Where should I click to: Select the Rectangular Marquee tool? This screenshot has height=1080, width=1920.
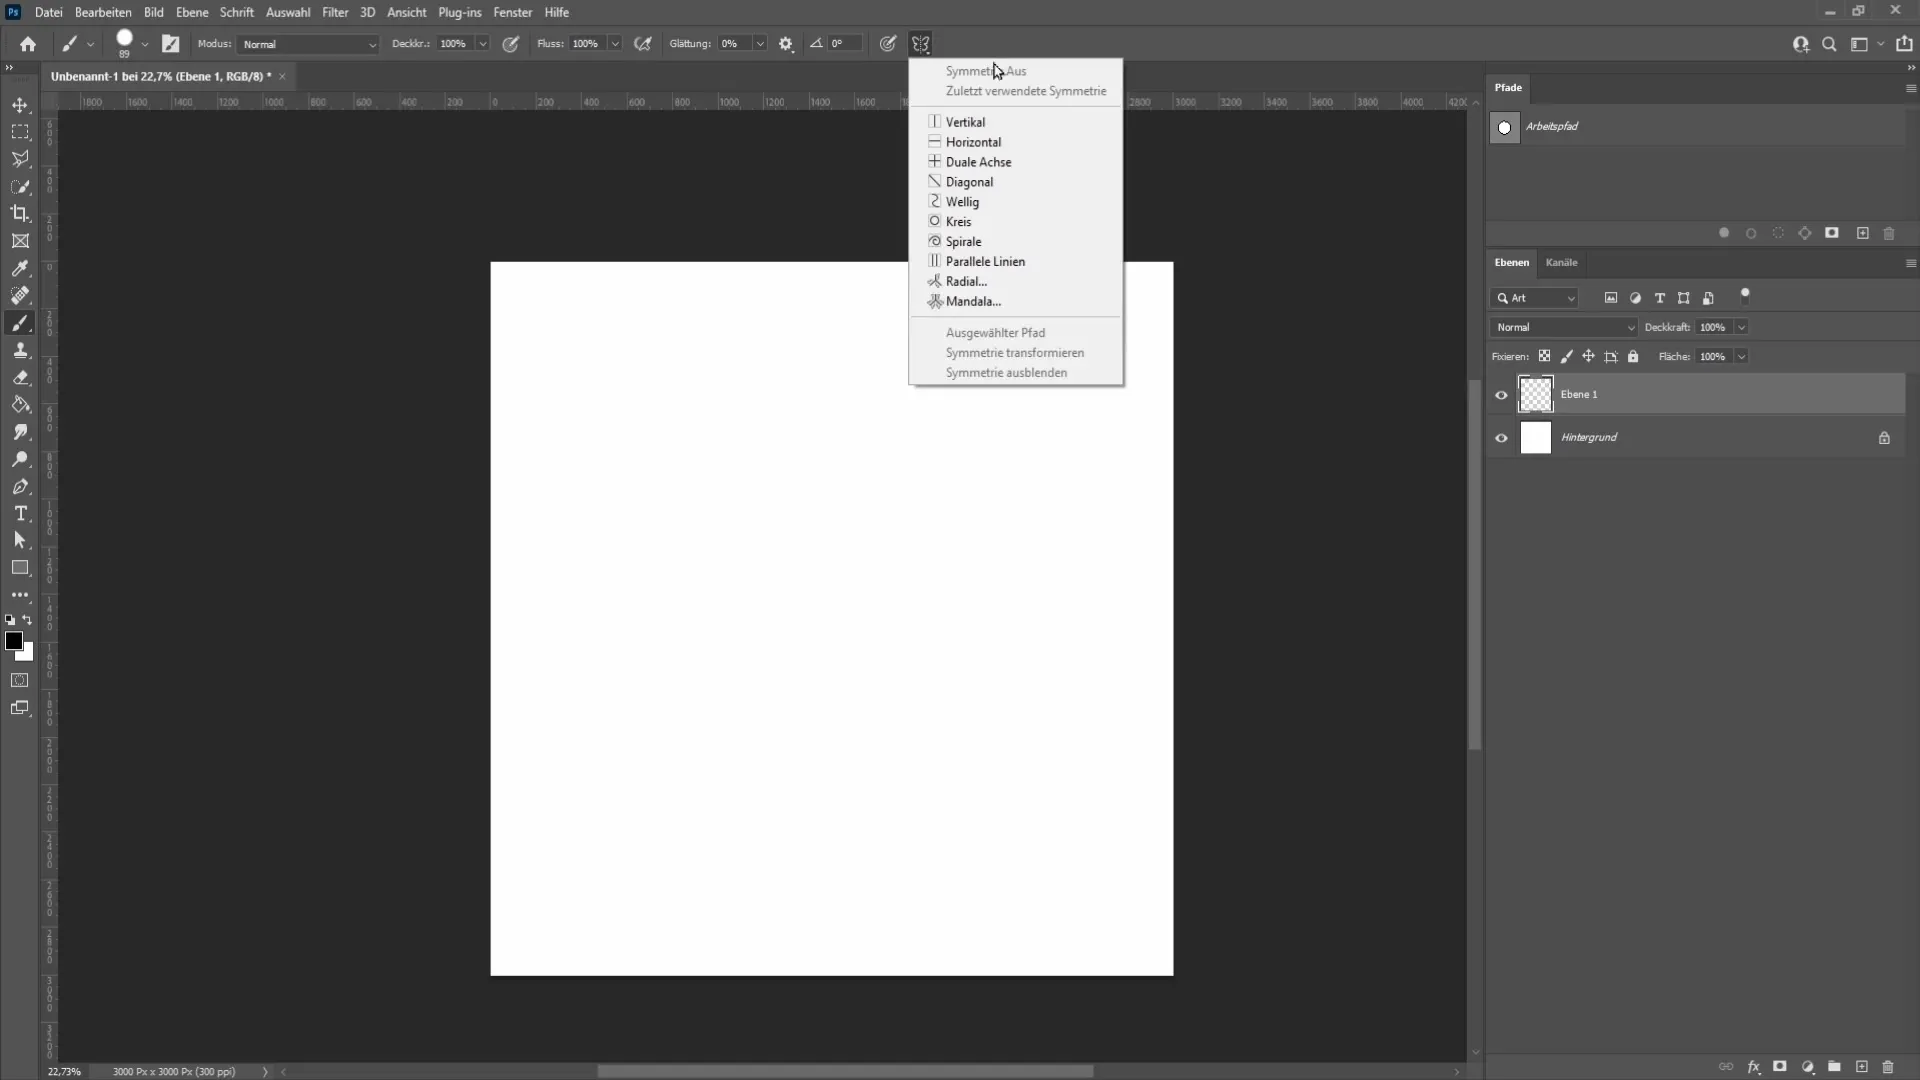point(20,132)
